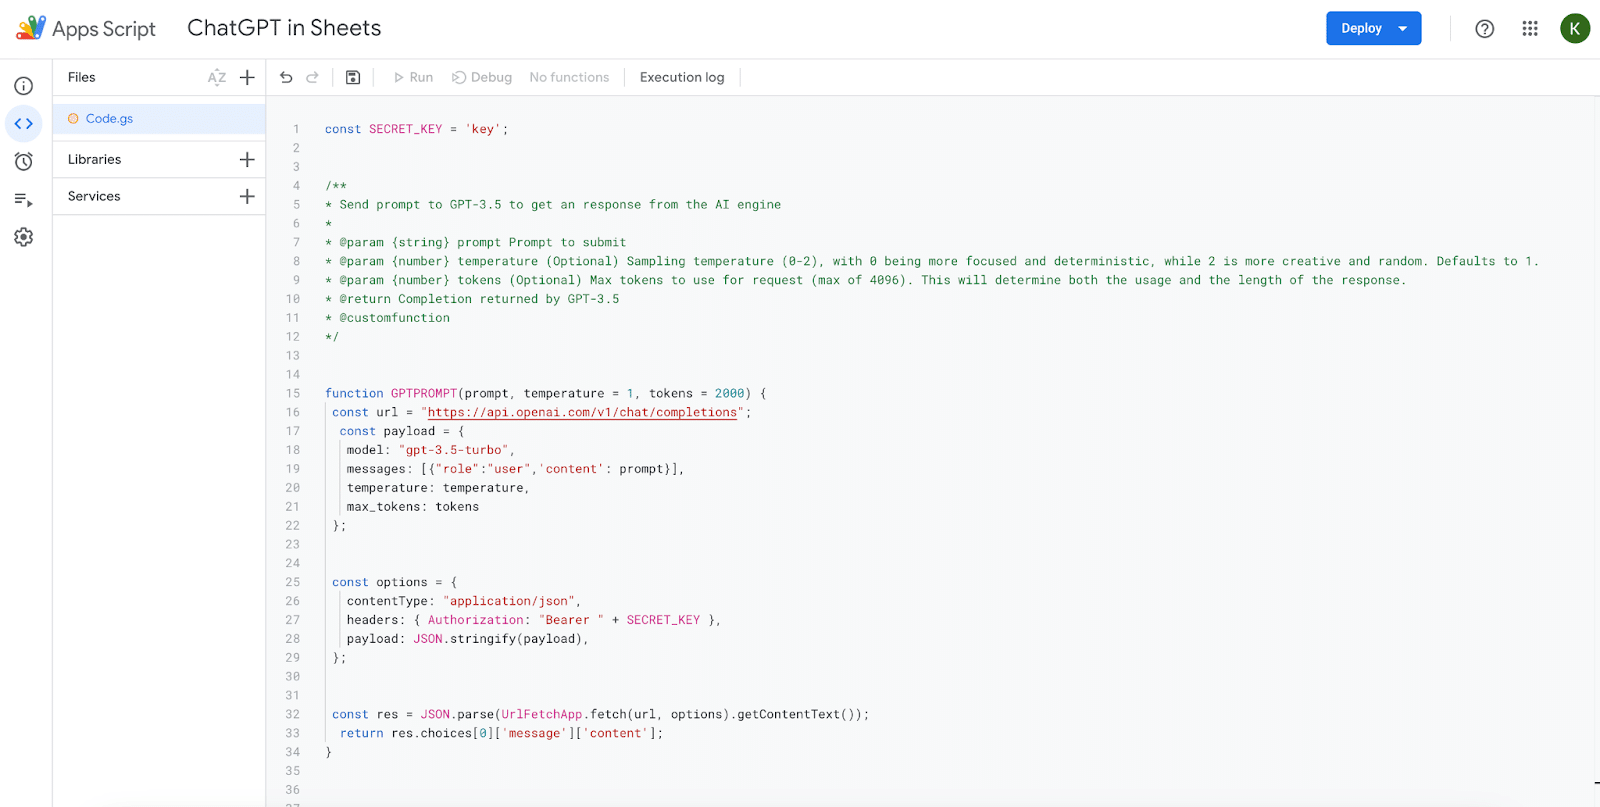The height and width of the screenshot is (807, 1600).
Task: Click the Run button
Action: click(x=413, y=77)
